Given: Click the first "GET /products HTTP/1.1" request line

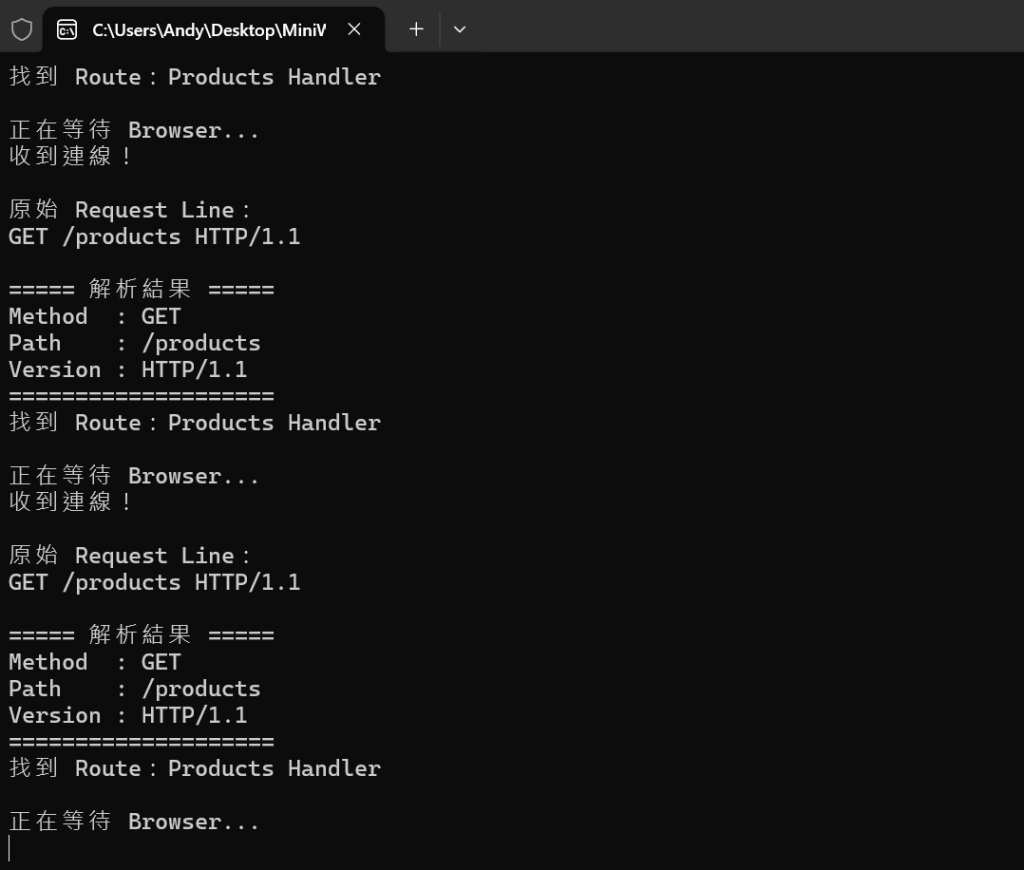Looking at the screenshot, I should pyautogui.click(x=154, y=236).
